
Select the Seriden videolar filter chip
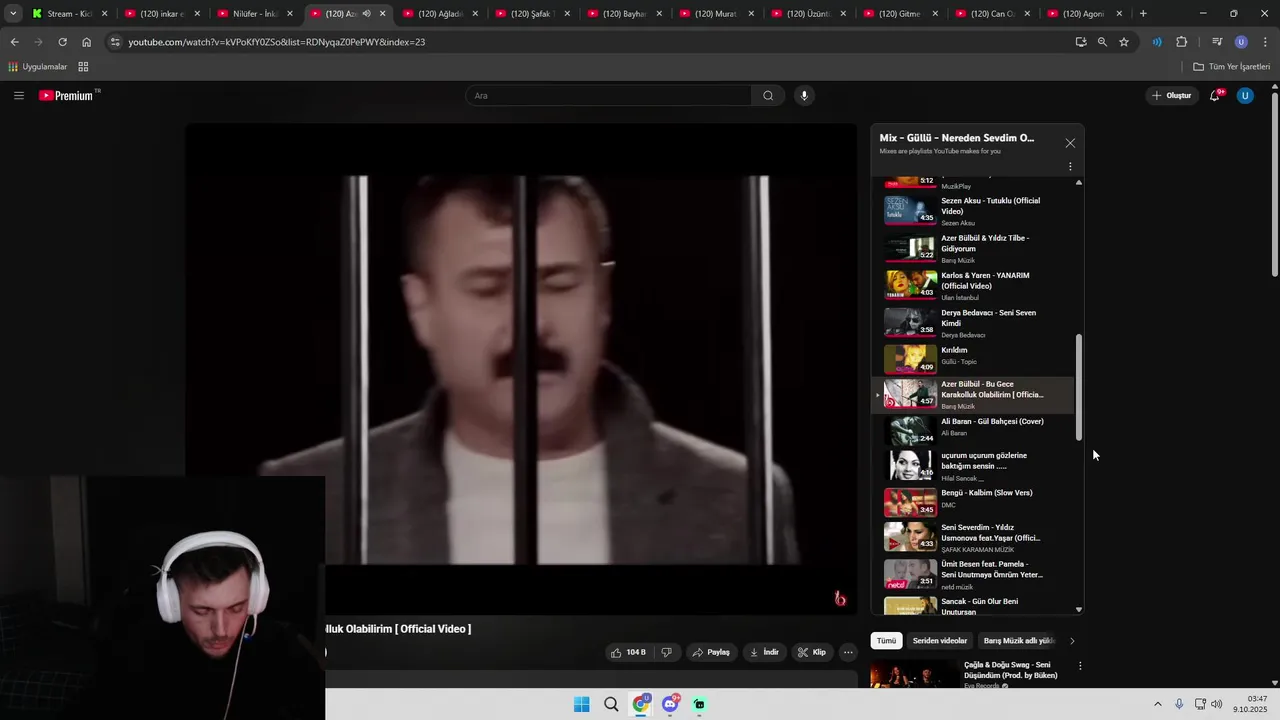940,641
